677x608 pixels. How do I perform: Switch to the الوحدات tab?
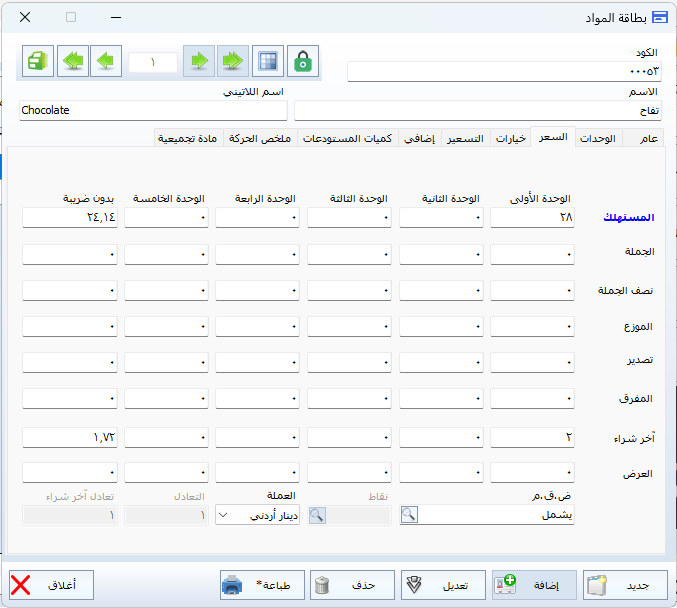(598, 138)
